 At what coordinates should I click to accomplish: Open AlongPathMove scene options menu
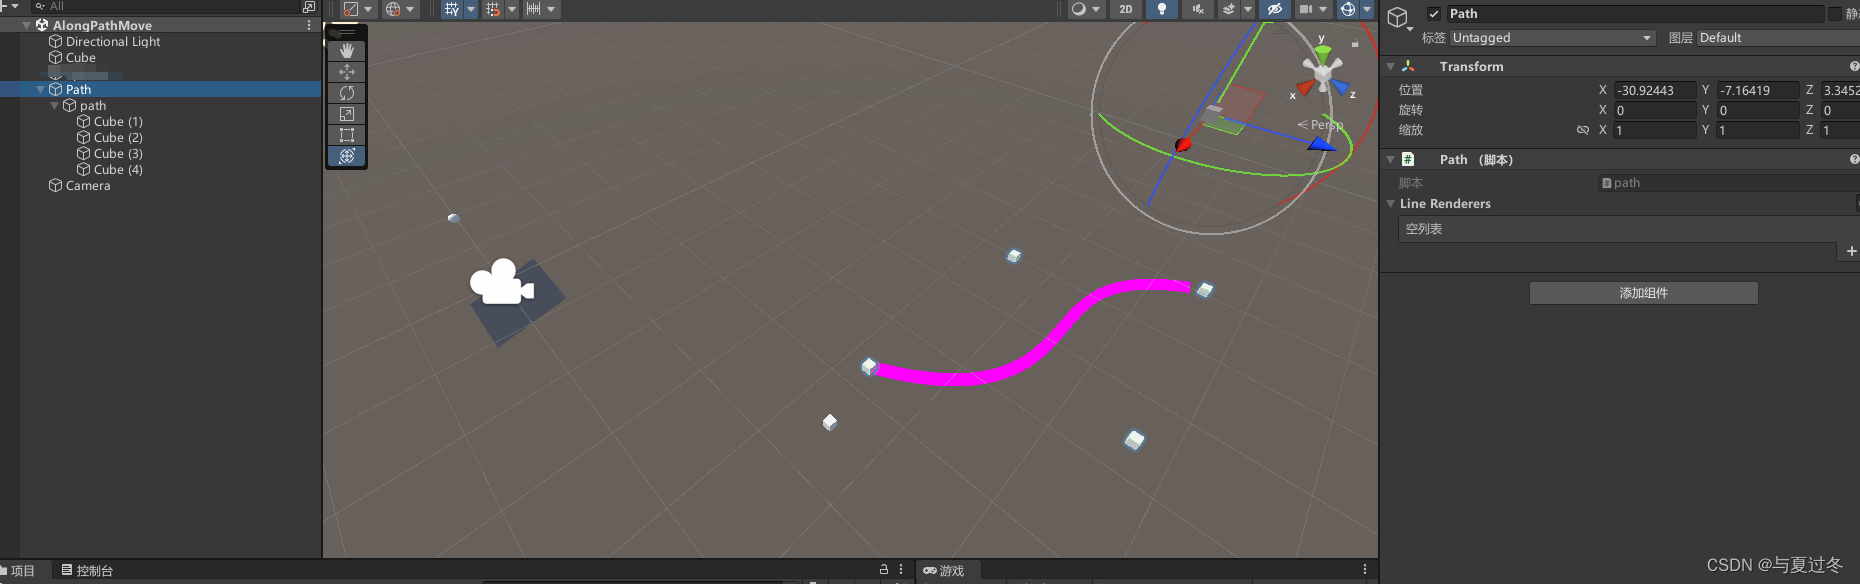click(x=309, y=25)
